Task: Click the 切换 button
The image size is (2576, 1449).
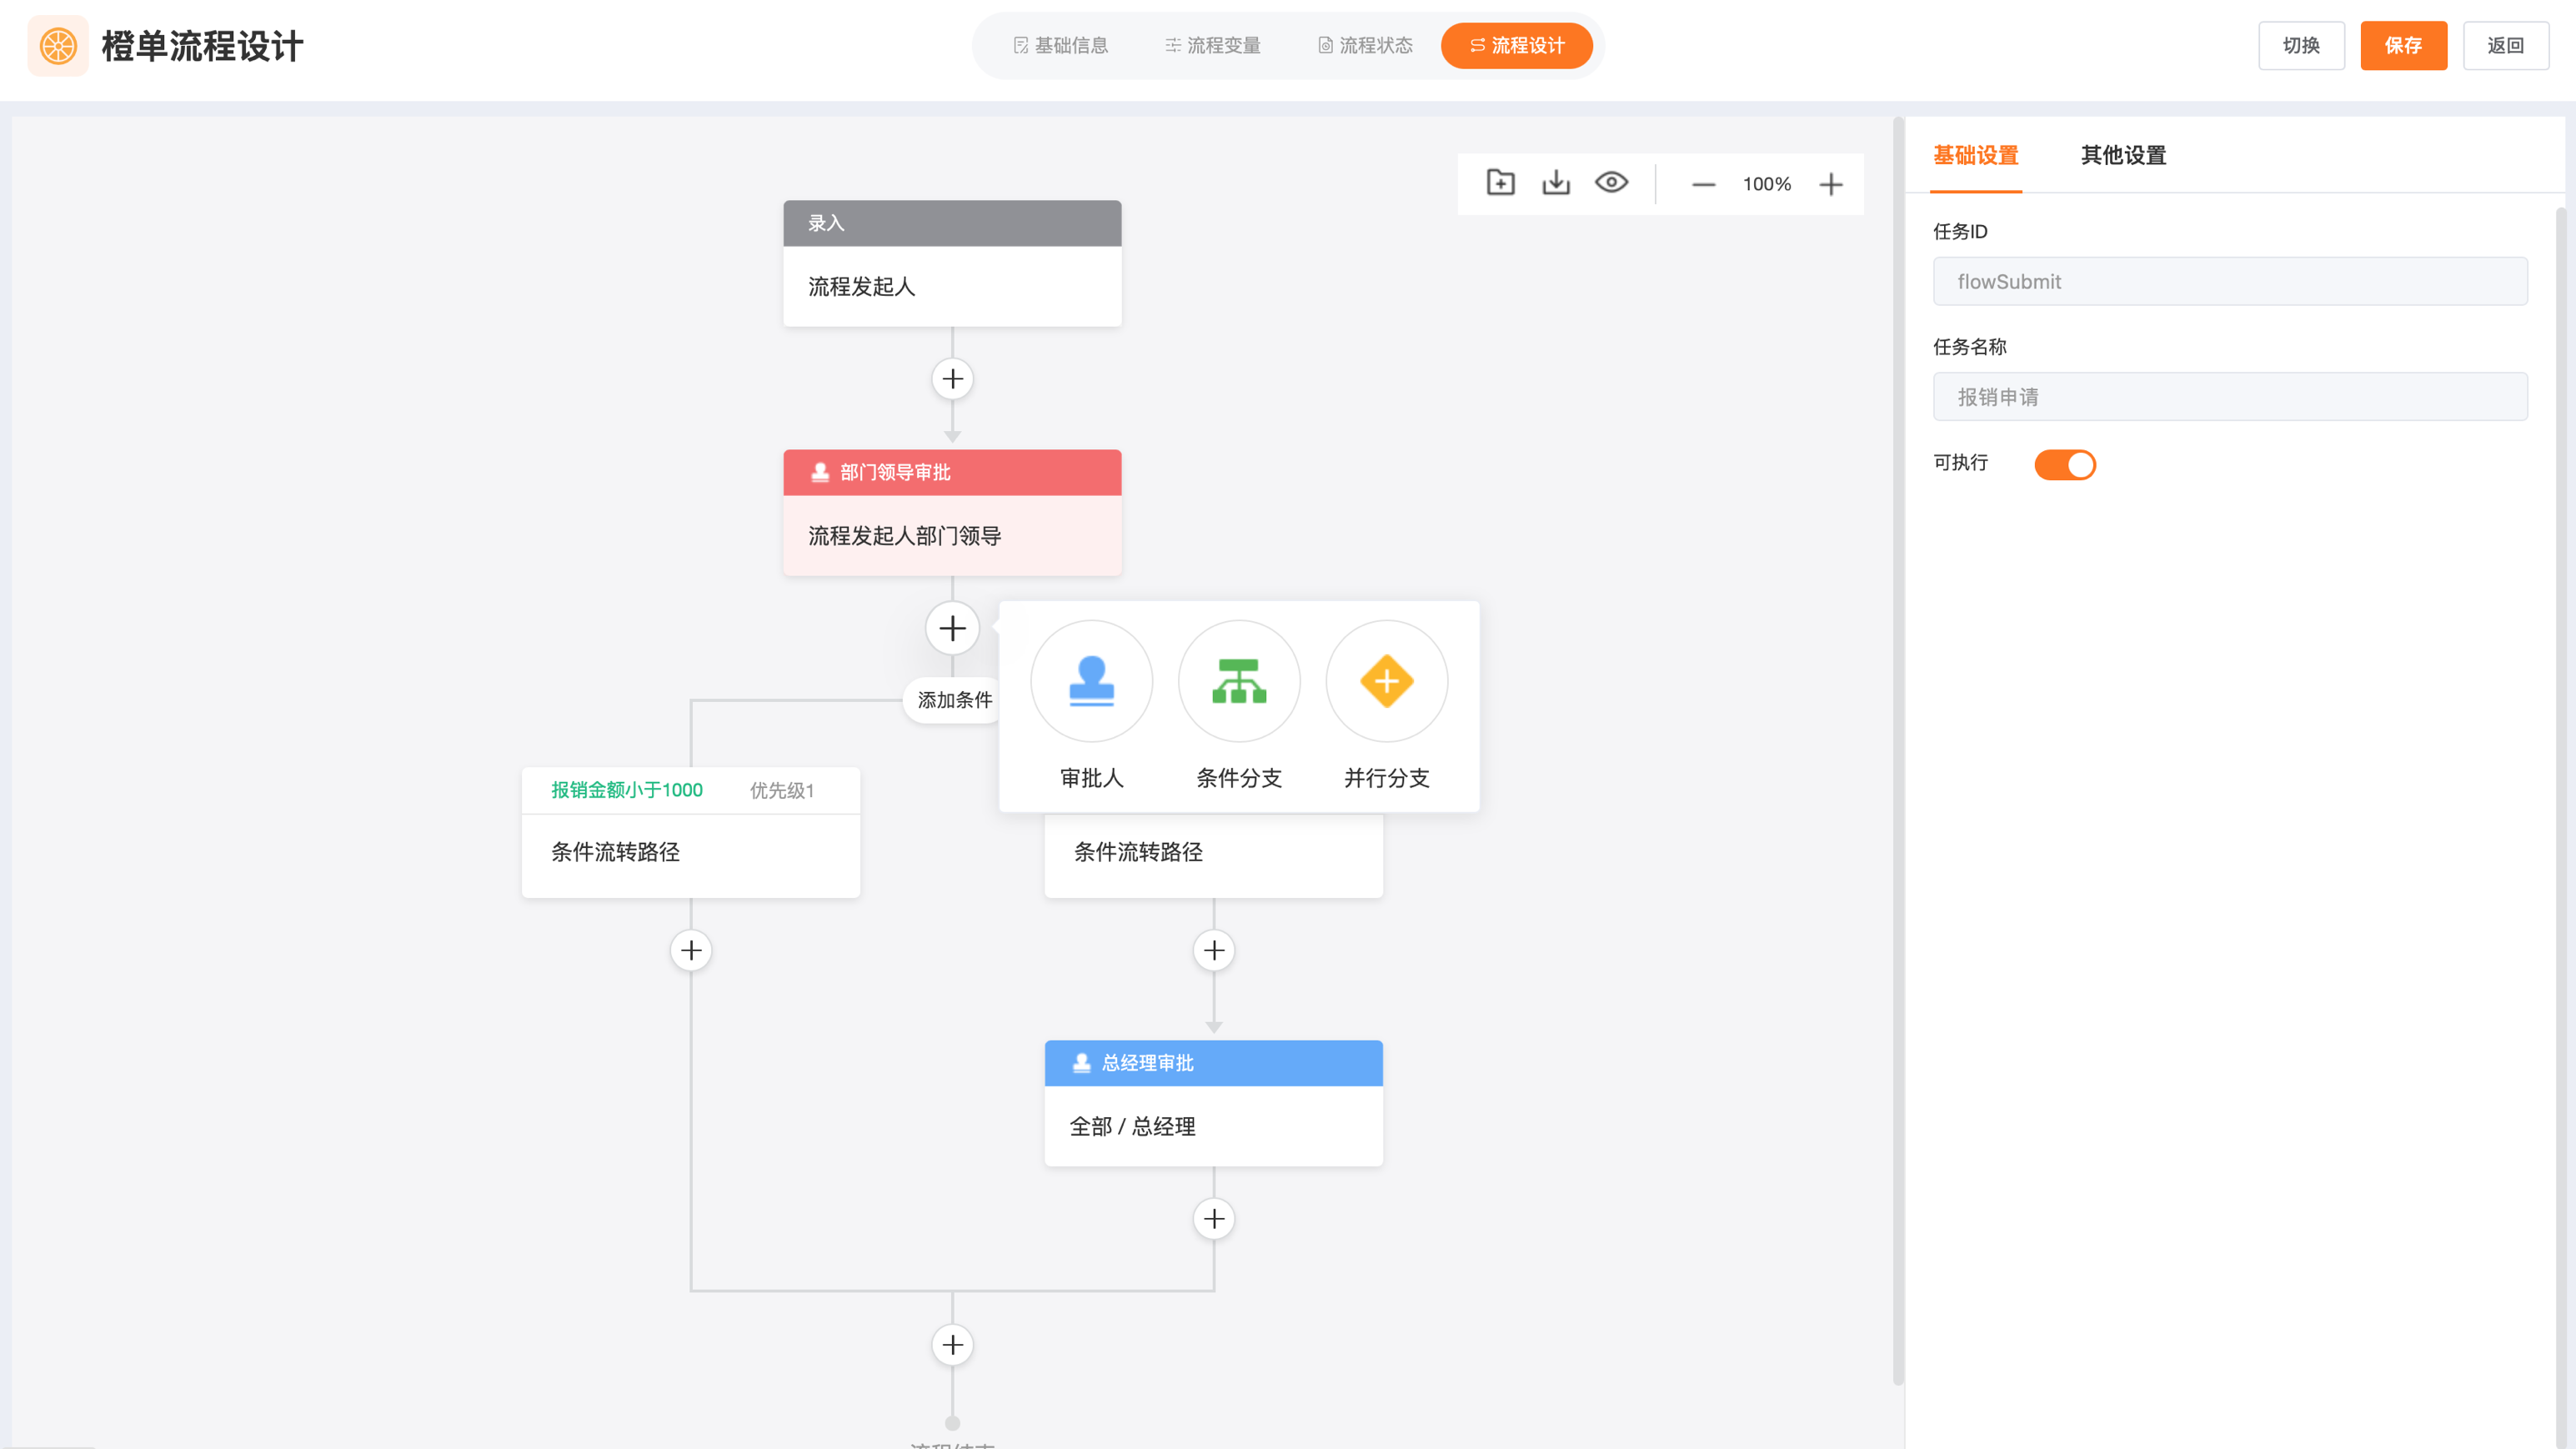Action: tap(2301, 46)
